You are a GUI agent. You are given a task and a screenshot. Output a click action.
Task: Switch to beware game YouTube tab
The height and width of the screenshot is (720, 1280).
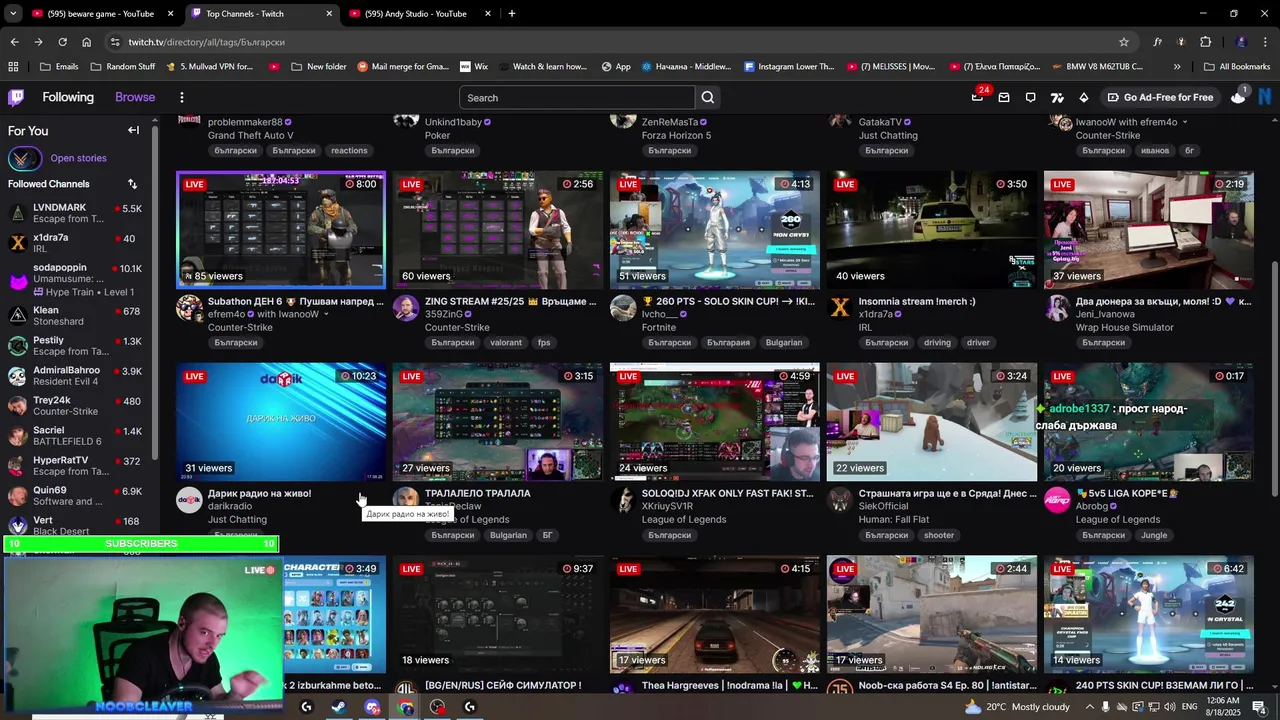click(x=100, y=14)
